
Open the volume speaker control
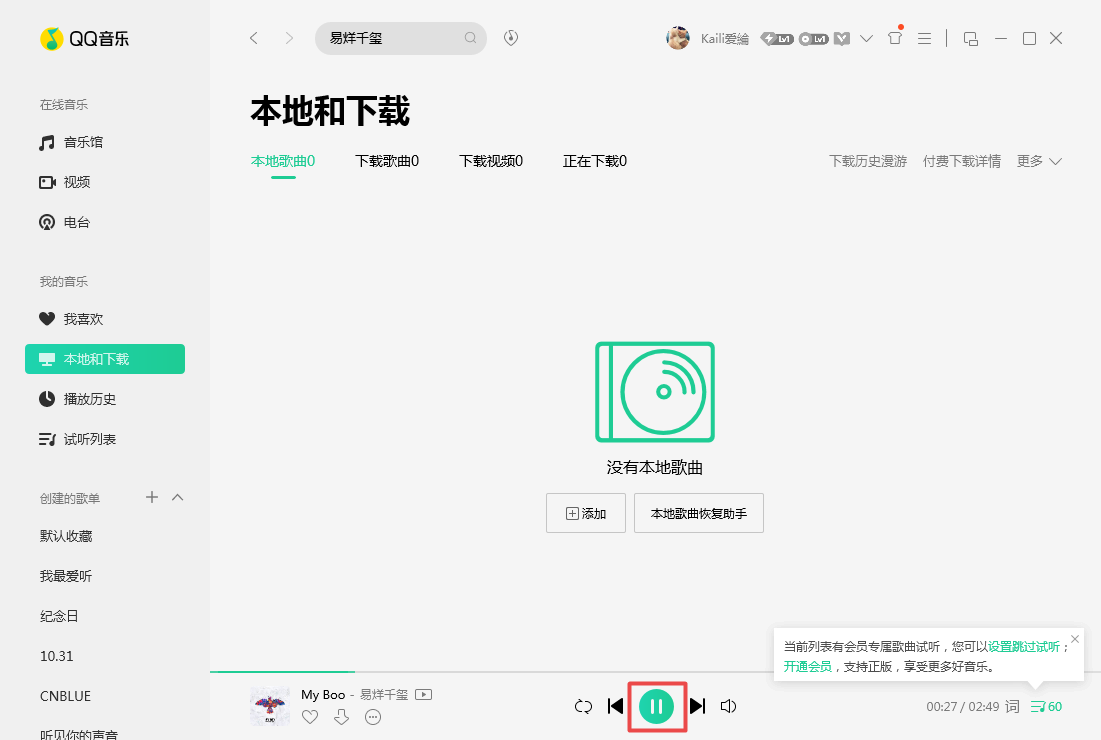click(729, 706)
